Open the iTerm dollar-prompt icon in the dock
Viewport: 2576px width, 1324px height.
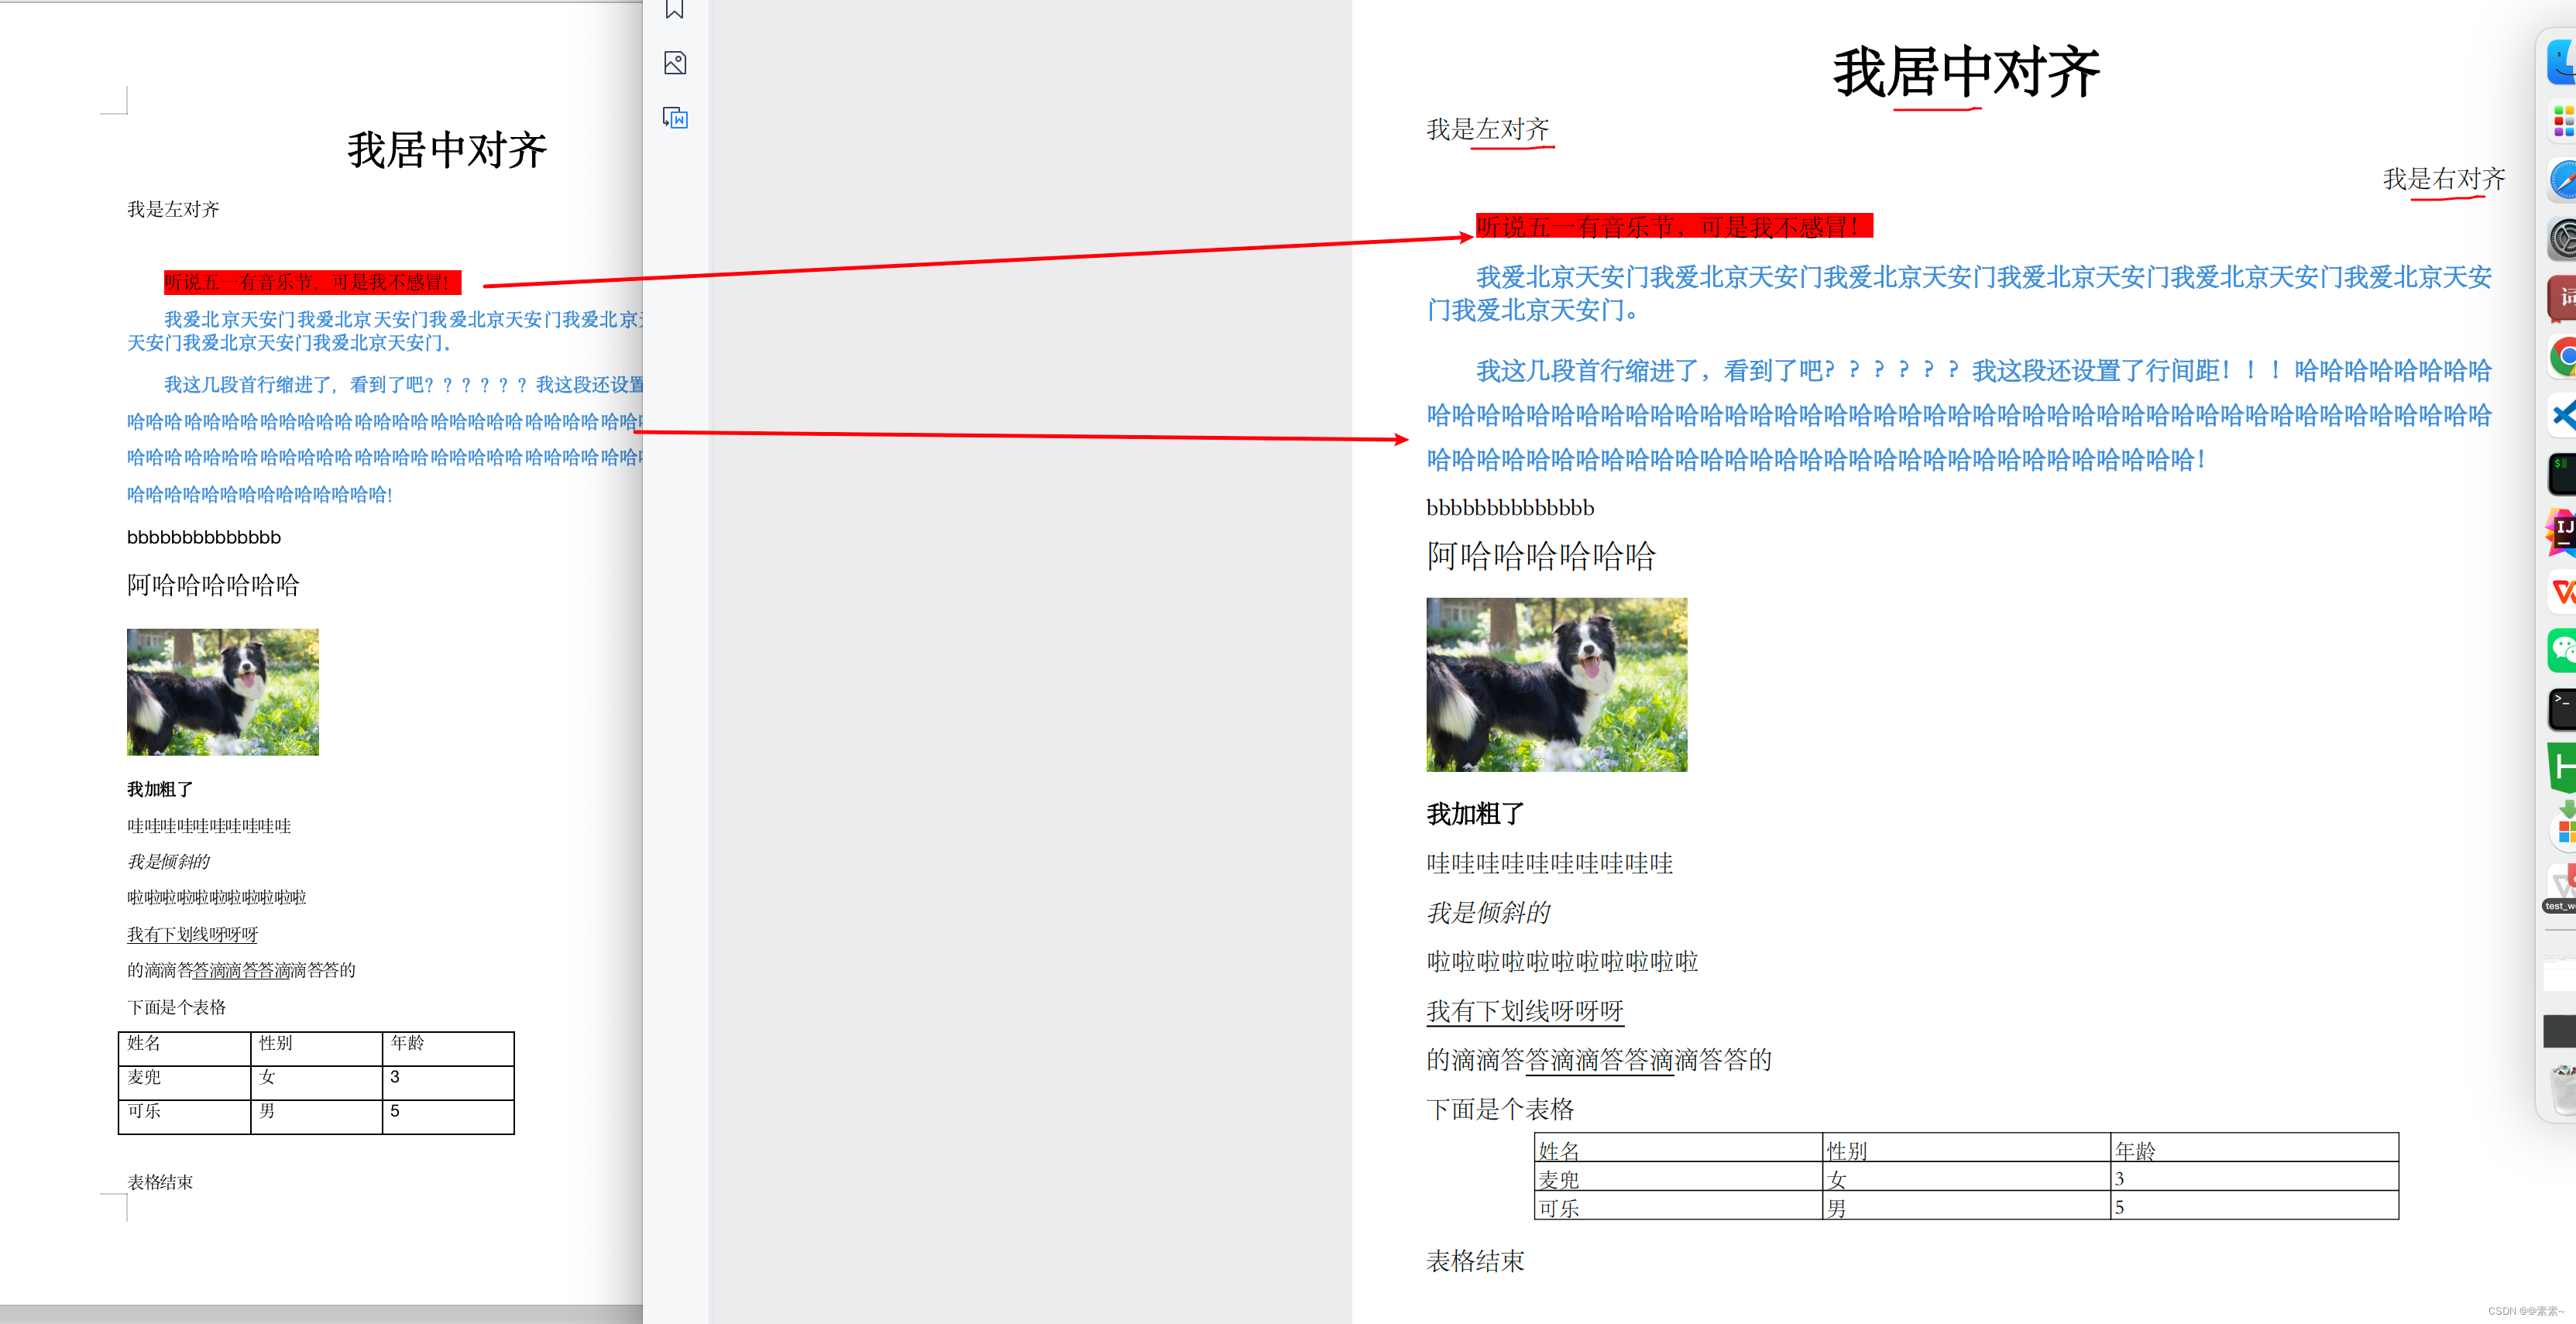coord(2562,473)
